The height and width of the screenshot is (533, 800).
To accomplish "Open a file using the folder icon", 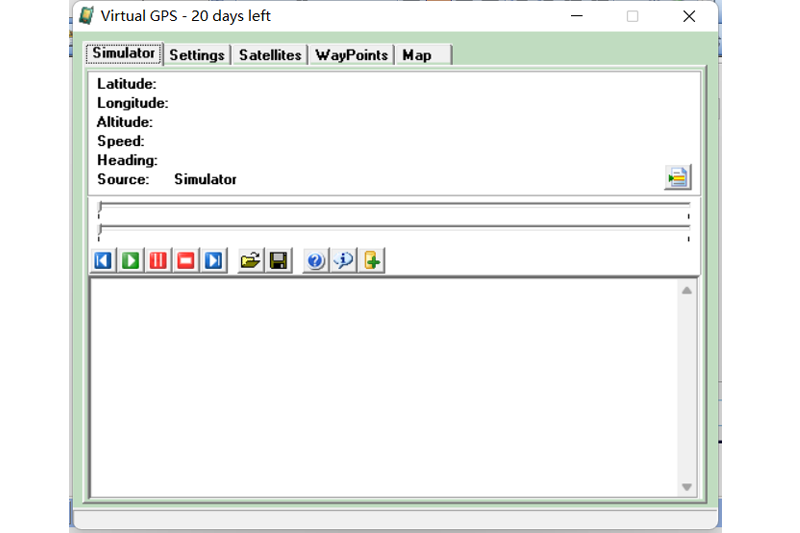I will [250, 261].
